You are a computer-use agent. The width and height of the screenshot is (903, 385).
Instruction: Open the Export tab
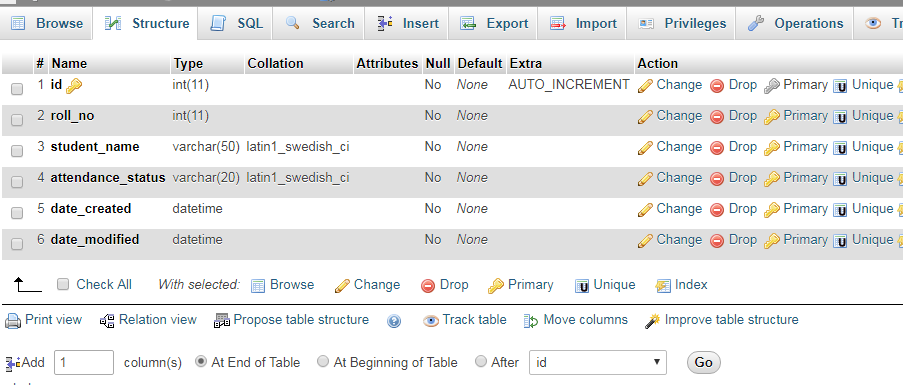click(493, 24)
